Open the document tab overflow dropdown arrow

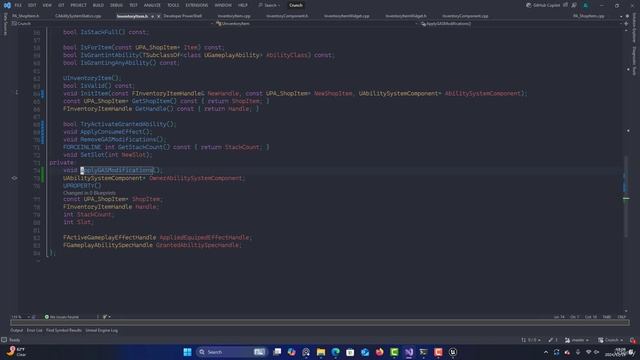[621, 16]
